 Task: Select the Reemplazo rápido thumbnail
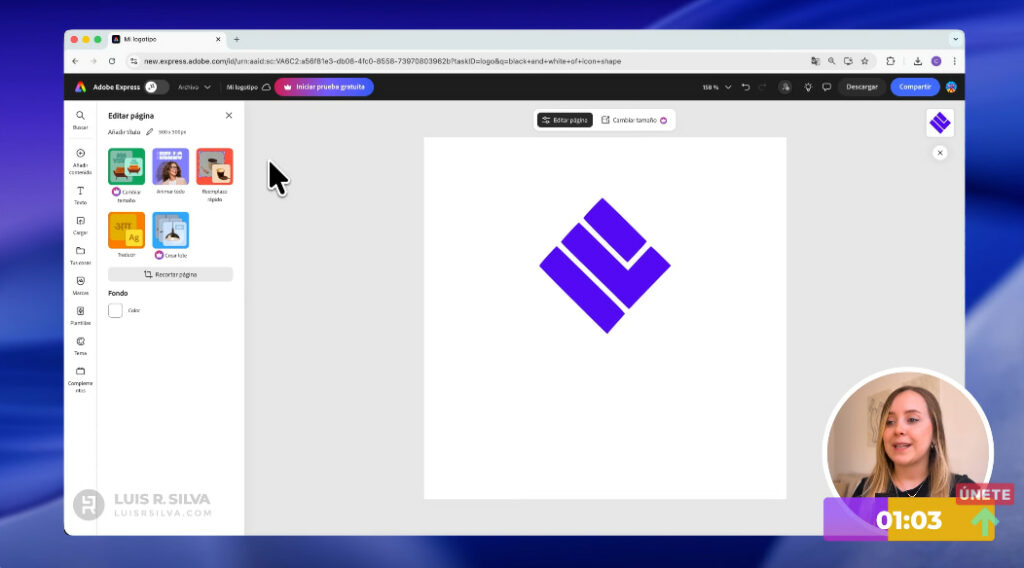coord(215,166)
